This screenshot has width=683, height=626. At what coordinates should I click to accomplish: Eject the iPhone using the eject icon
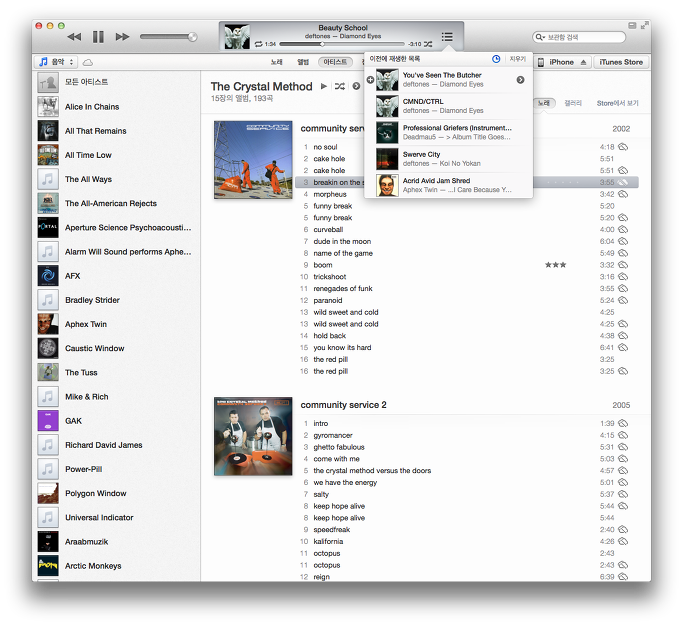tap(583, 62)
